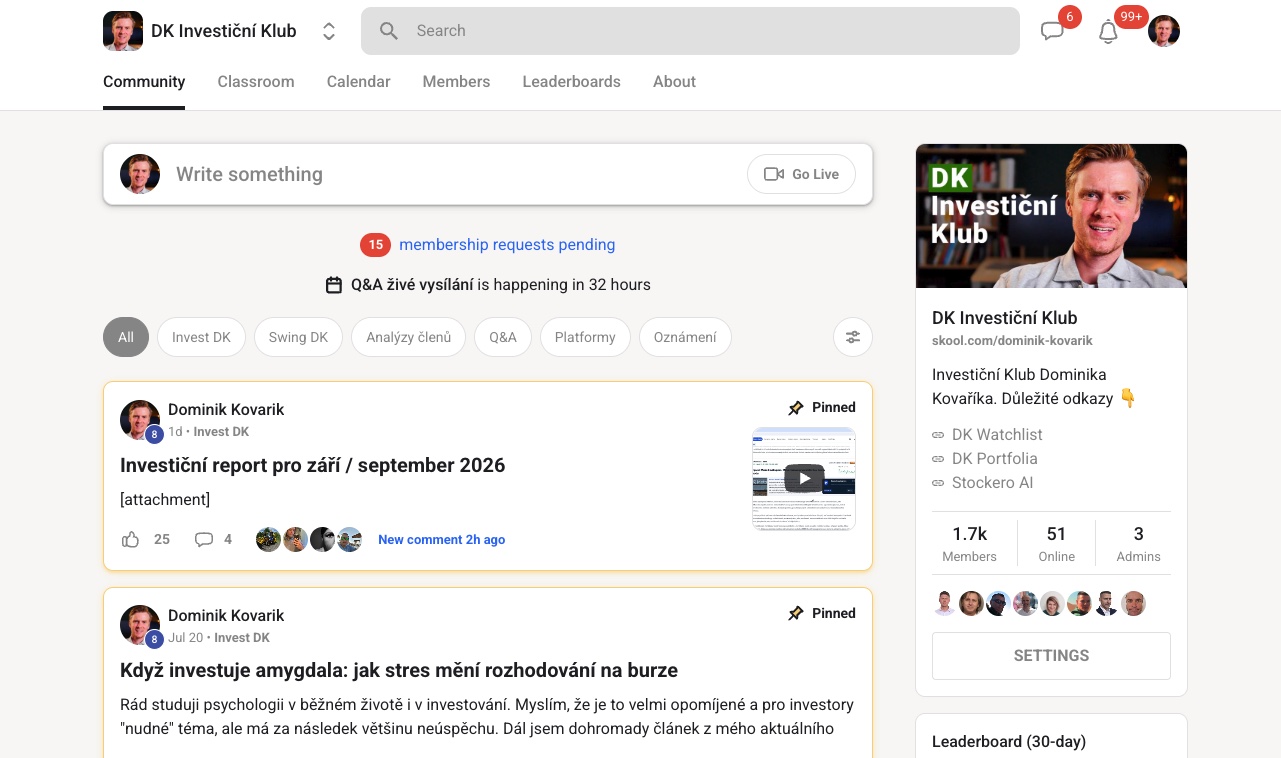Open the Calendar tab
Image resolution: width=1281 pixels, height=758 pixels.
click(x=358, y=82)
